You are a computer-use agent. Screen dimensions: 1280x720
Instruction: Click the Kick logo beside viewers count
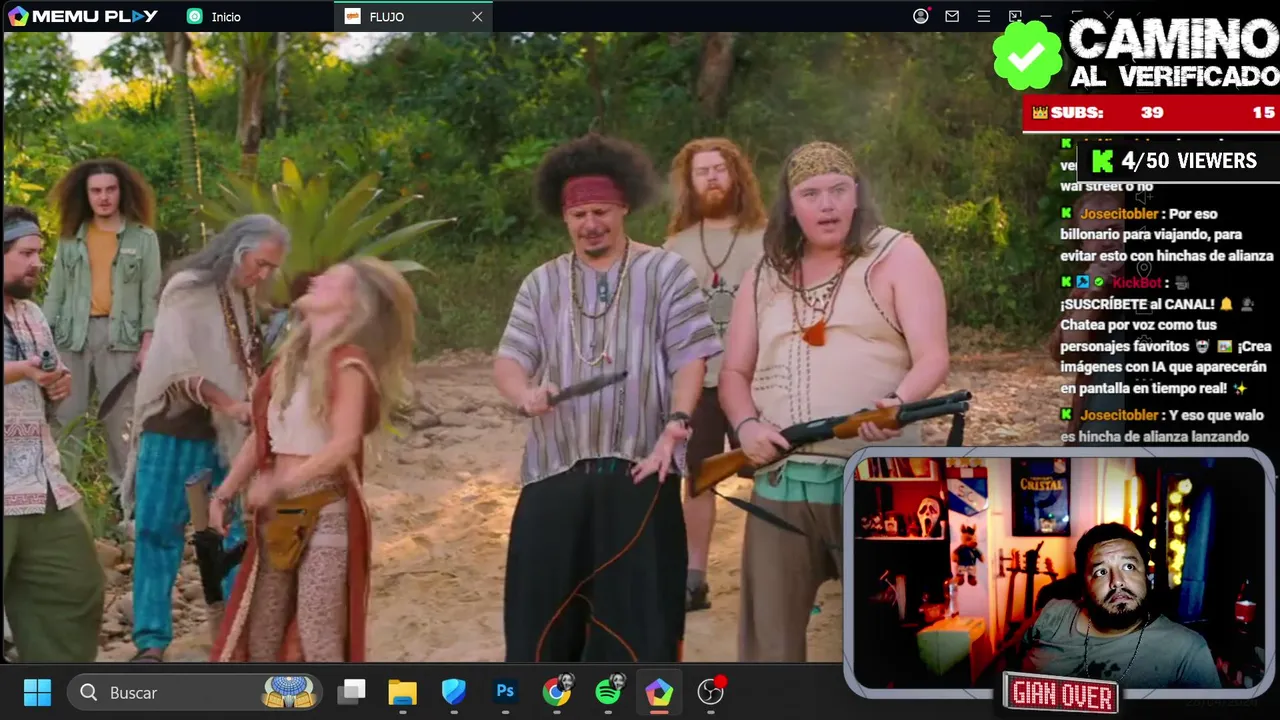tap(1102, 161)
